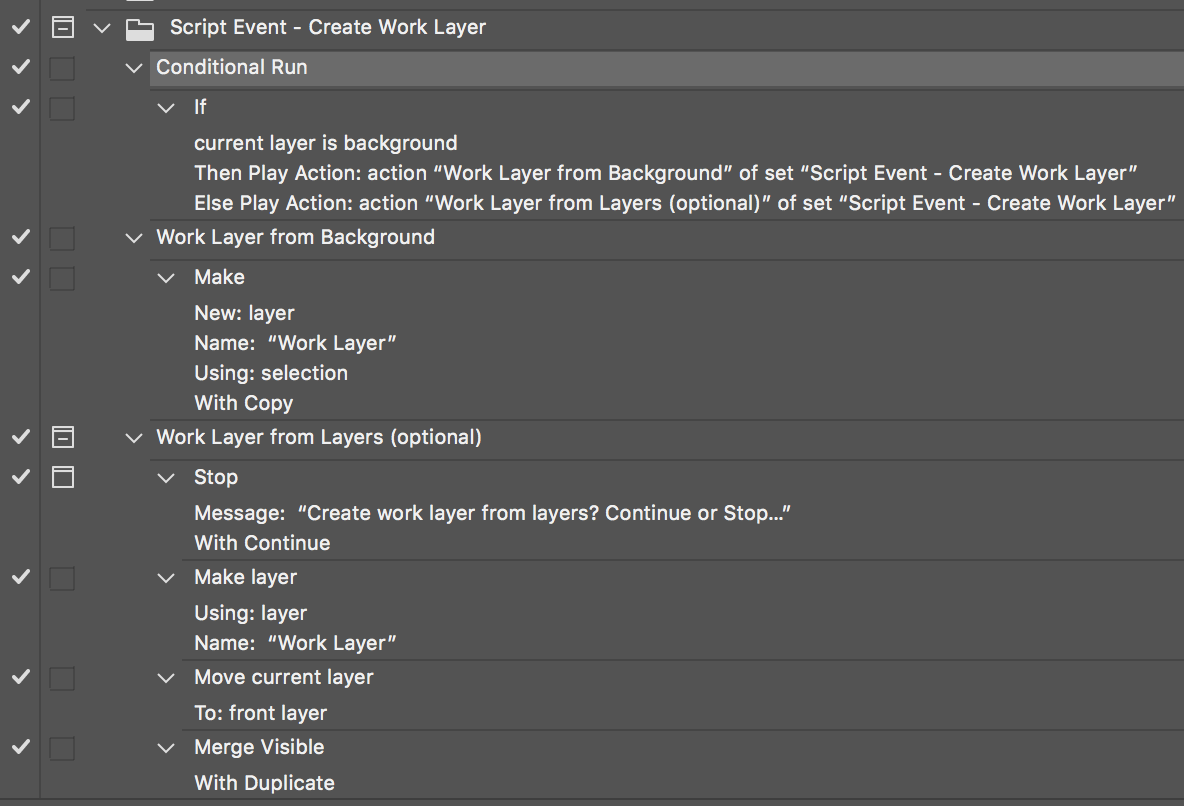This screenshot has width=1184, height=806.
Task: Click the Conditional Run action name
Action: pyautogui.click(x=232, y=67)
